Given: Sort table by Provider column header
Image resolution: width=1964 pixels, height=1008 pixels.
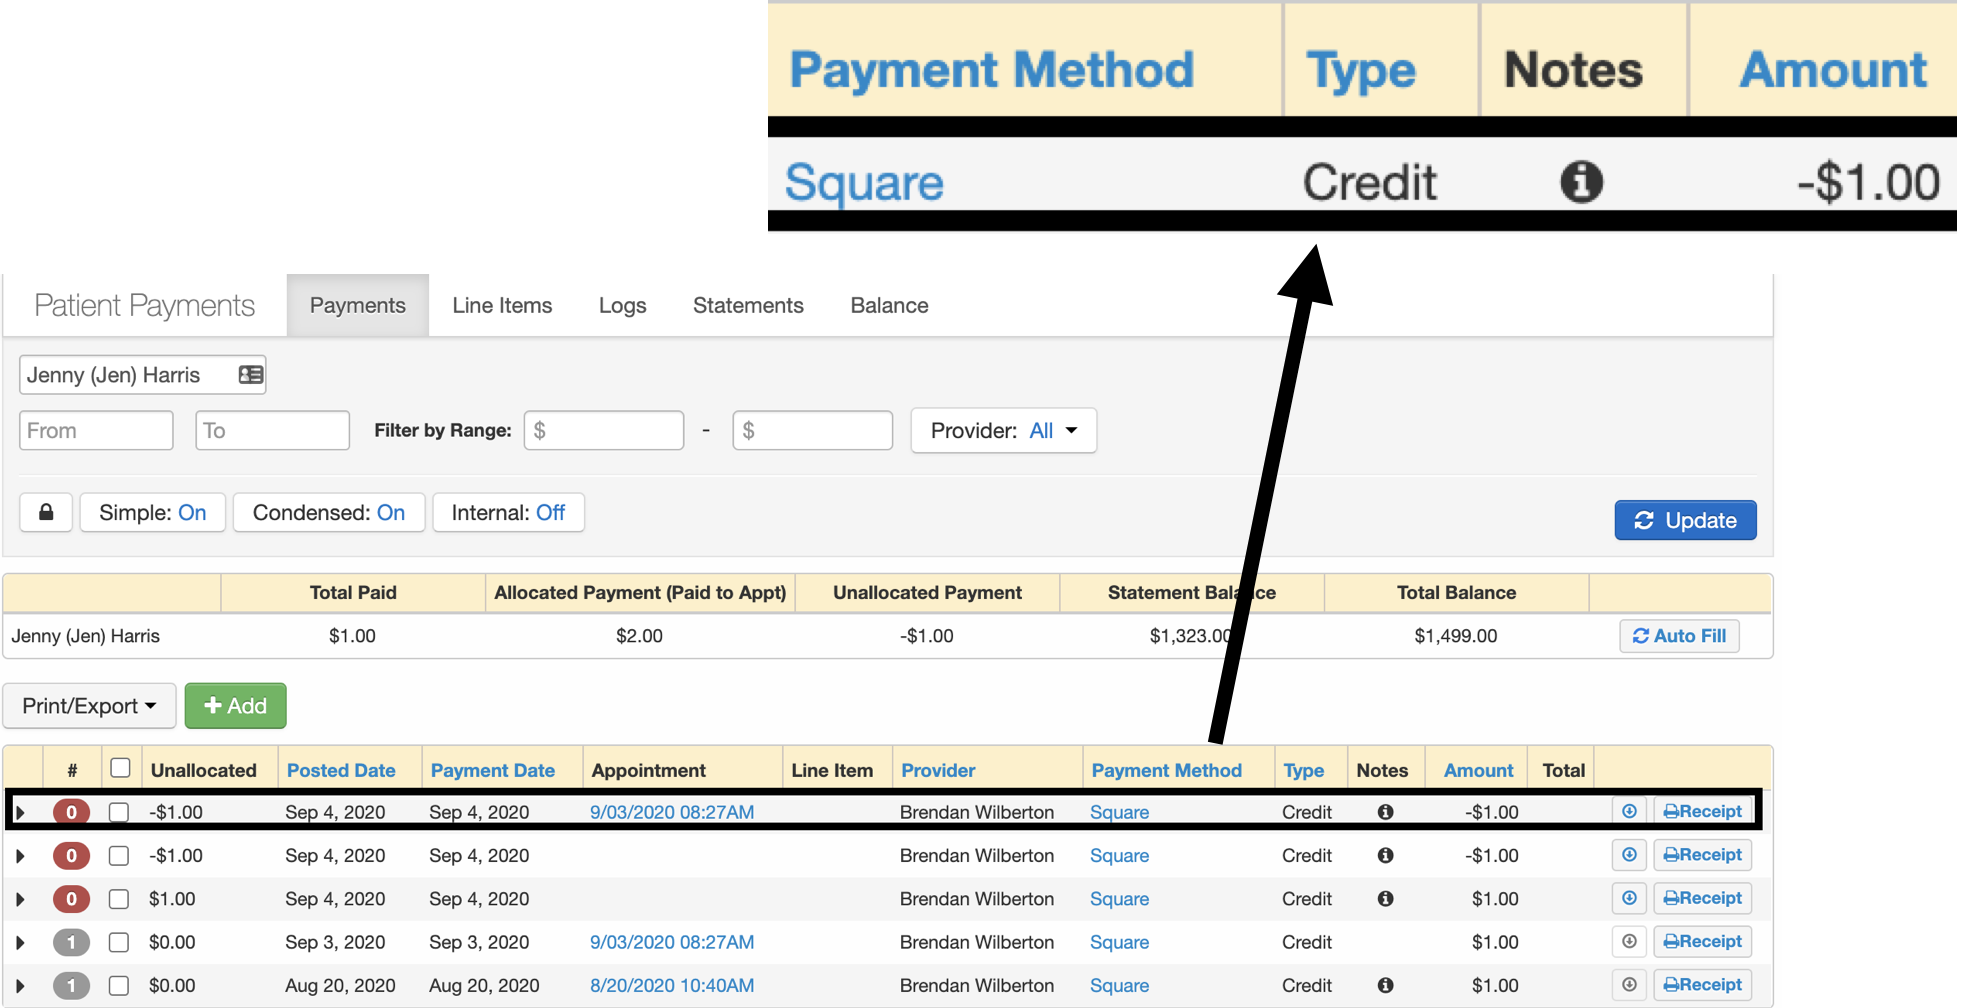Looking at the screenshot, I should 938,770.
